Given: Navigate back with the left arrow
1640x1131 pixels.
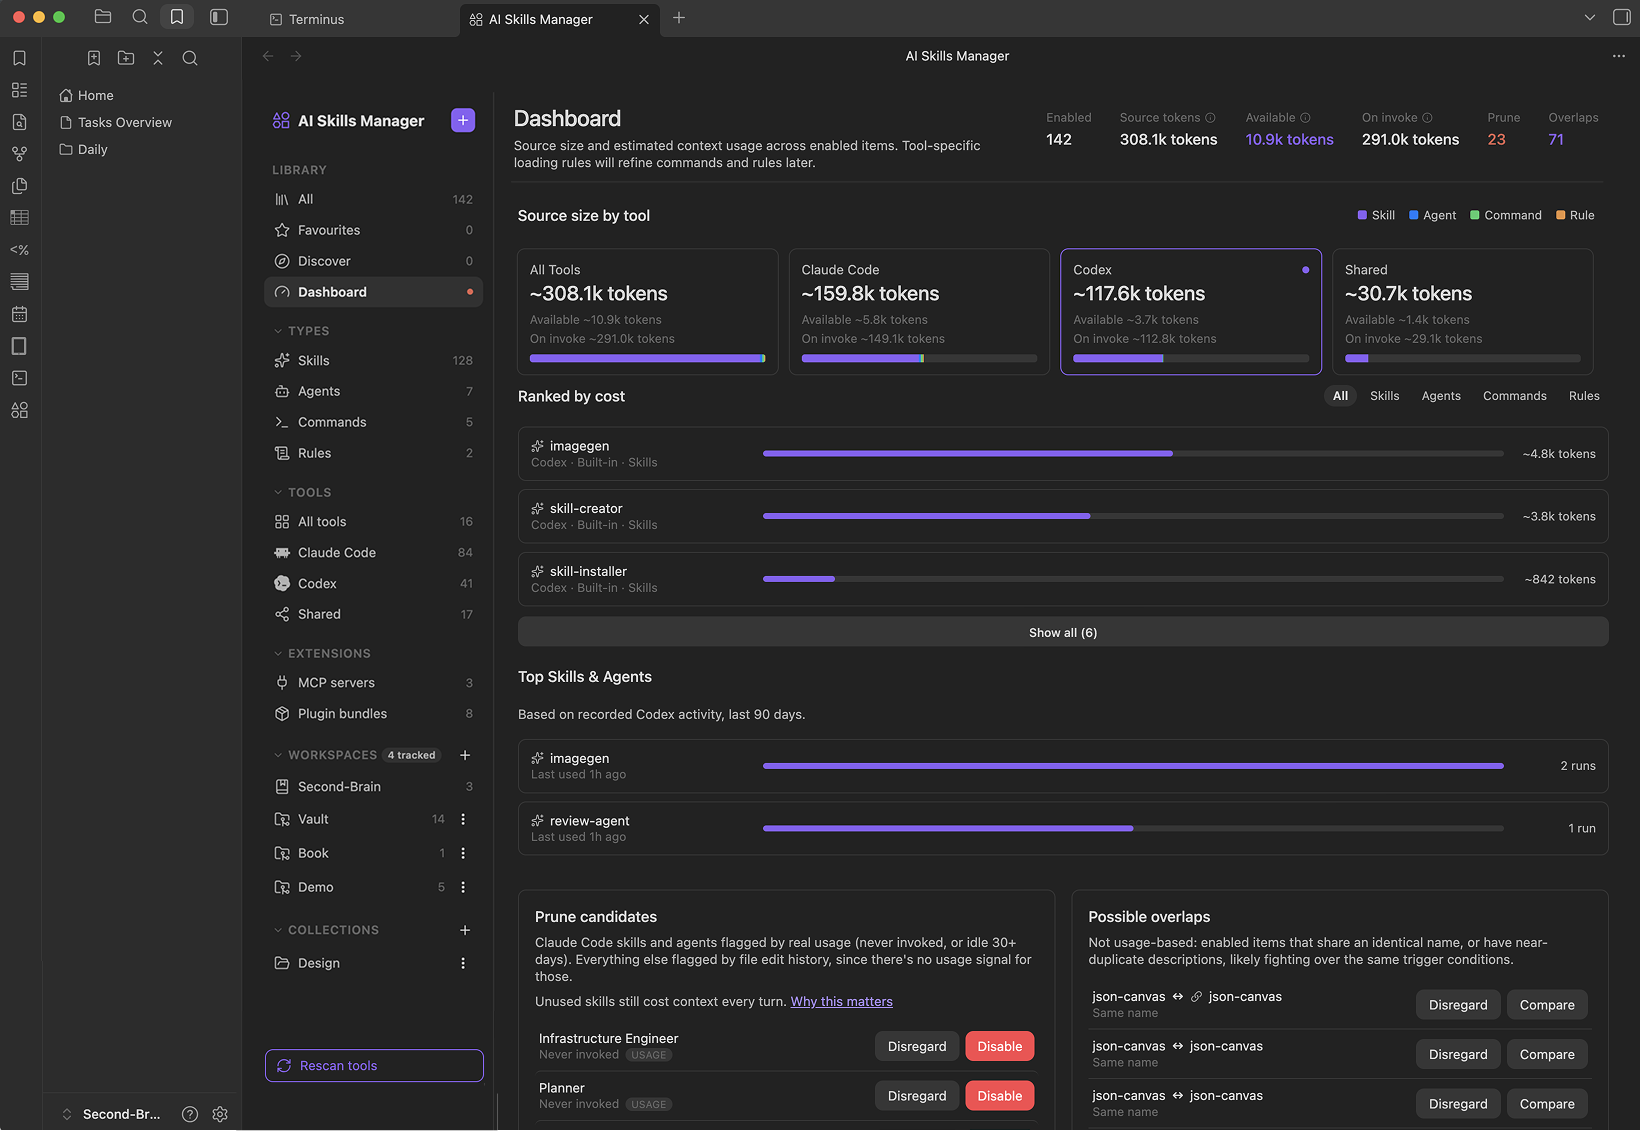Looking at the screenshot, I should coord(268,56).
